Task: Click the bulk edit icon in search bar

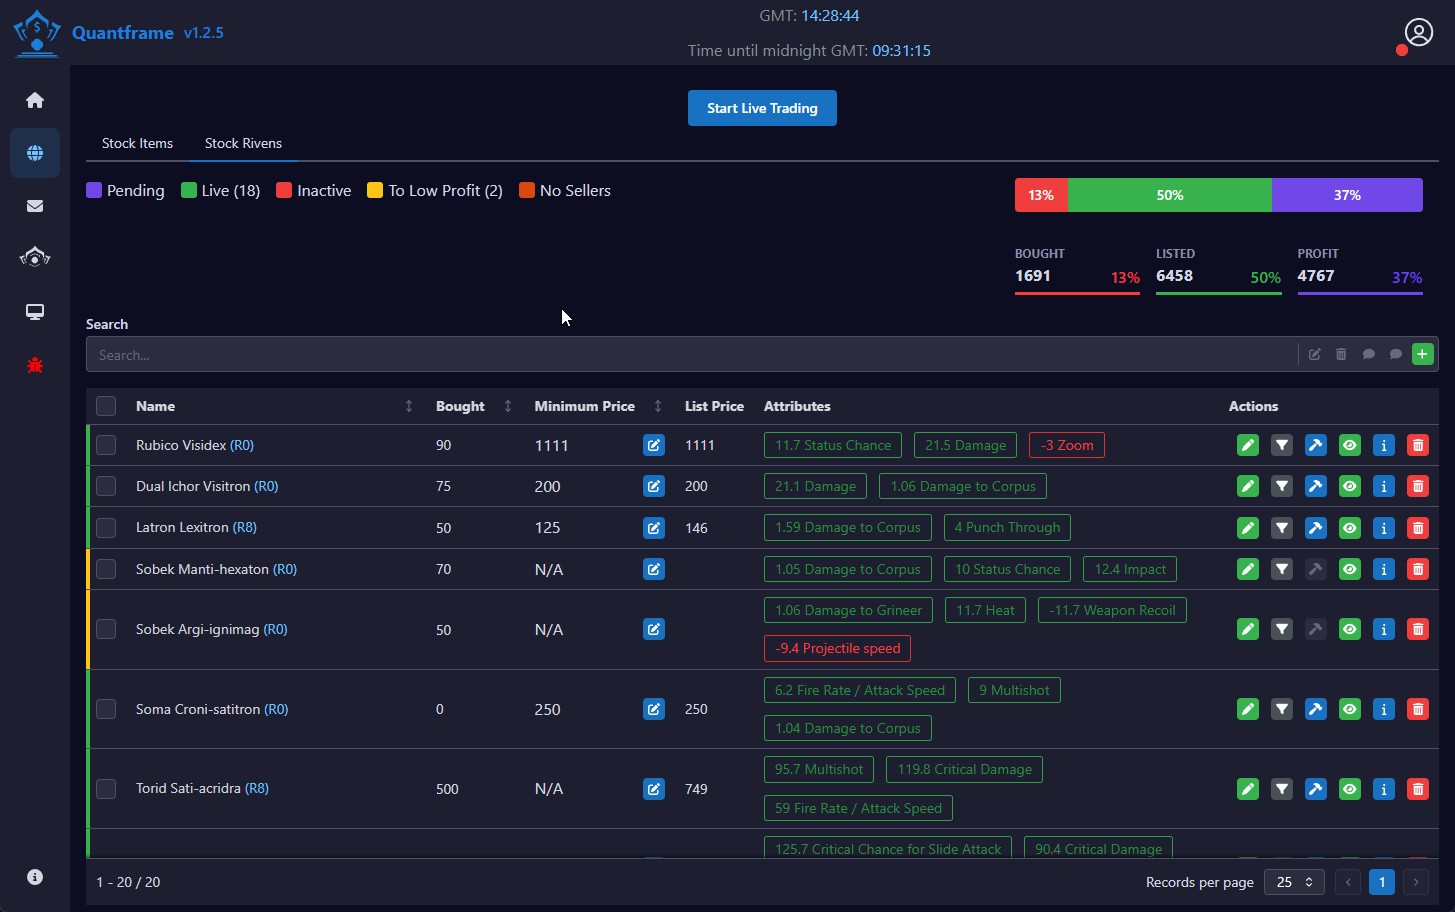Action: (1315, 354)
